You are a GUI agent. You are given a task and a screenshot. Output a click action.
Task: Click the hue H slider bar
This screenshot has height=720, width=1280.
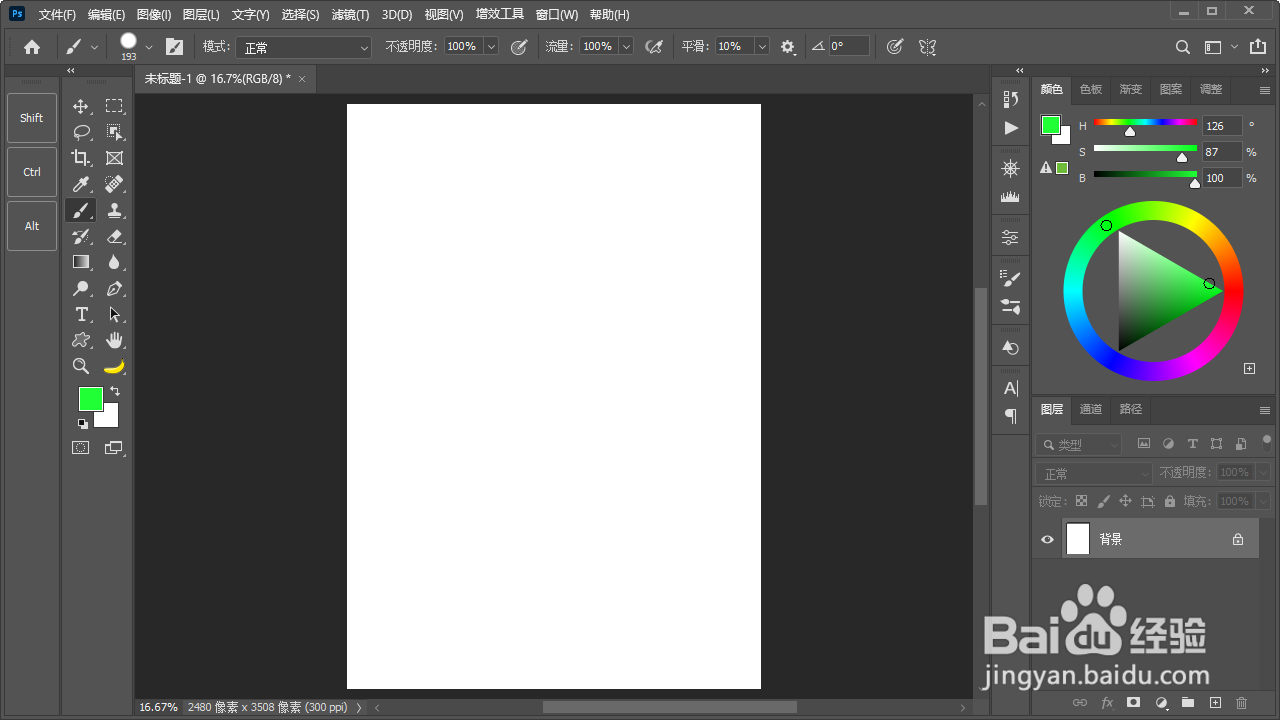click(1145, 123)
